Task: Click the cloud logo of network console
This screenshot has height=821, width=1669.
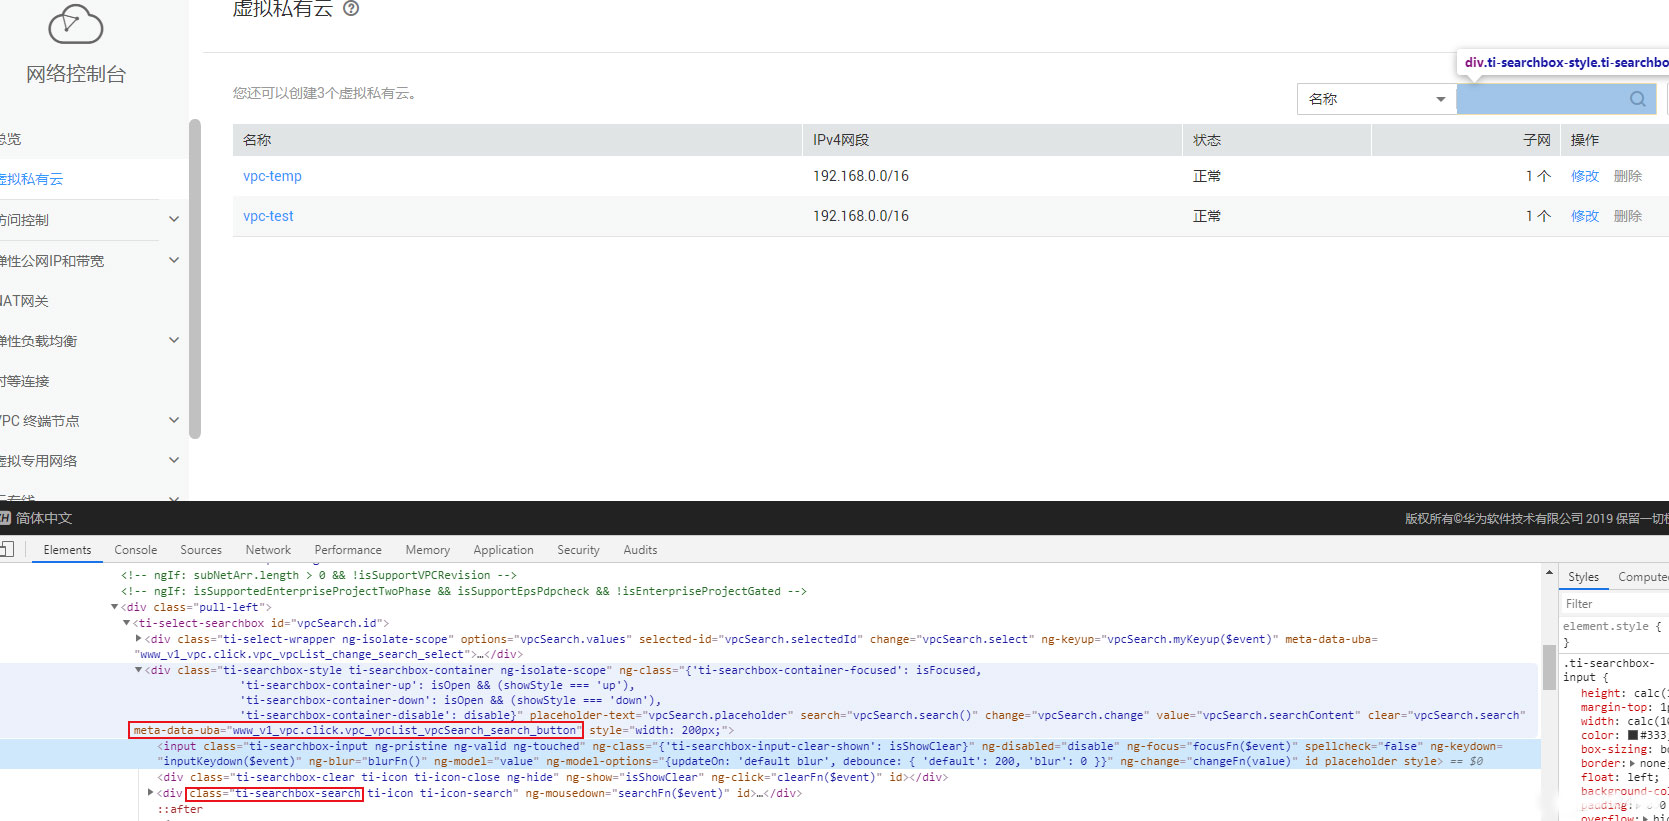Action: (76, 23)
